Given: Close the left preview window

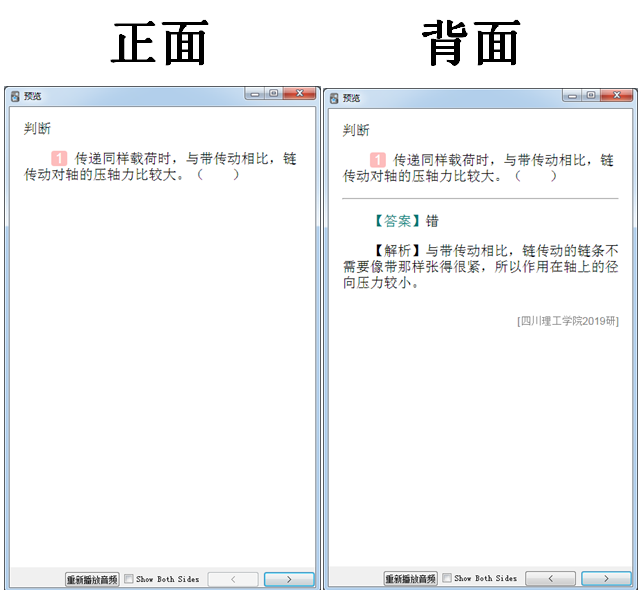Looking at the screenshot, I should (x=300, y=94).
